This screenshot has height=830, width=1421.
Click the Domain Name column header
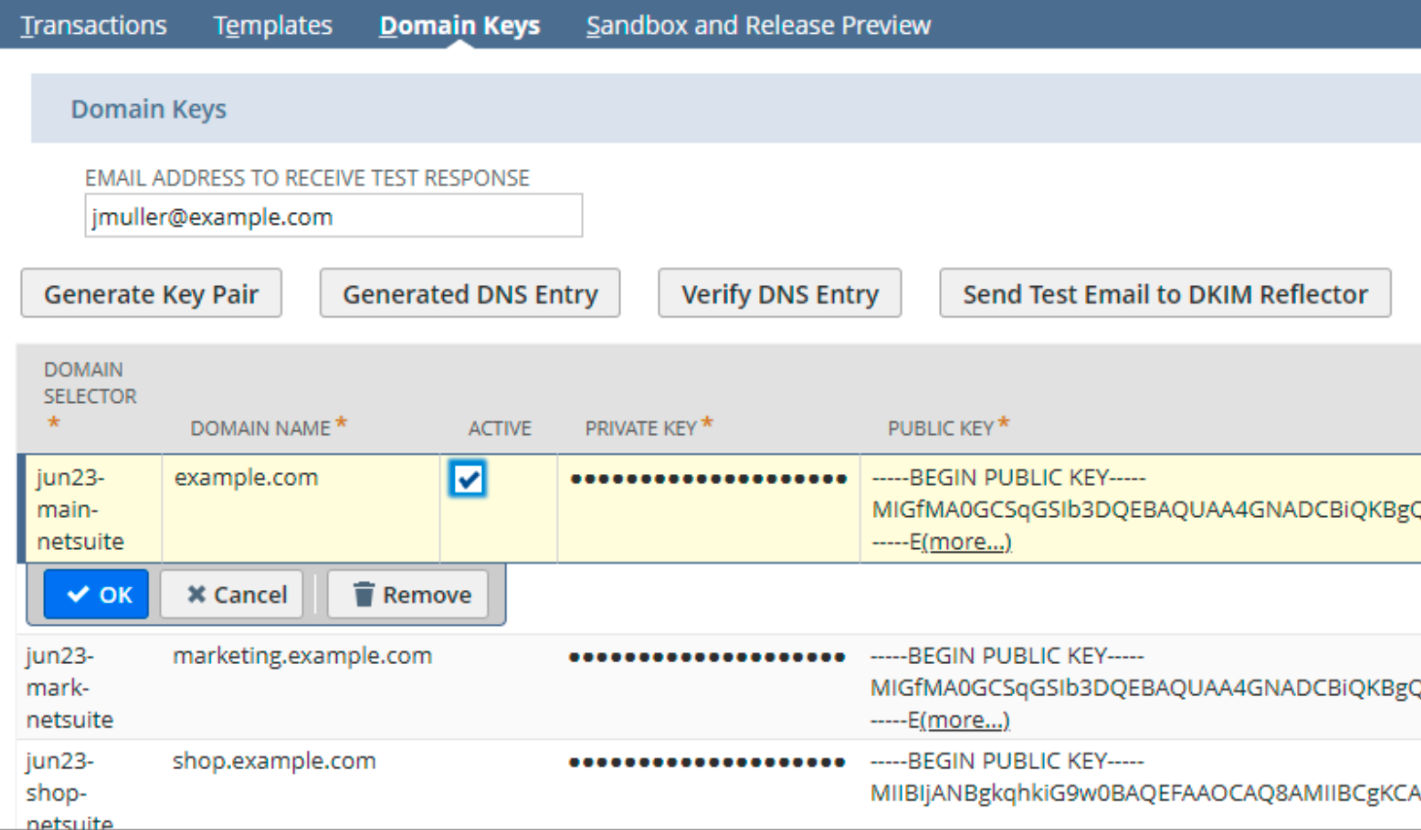(262, 428)
